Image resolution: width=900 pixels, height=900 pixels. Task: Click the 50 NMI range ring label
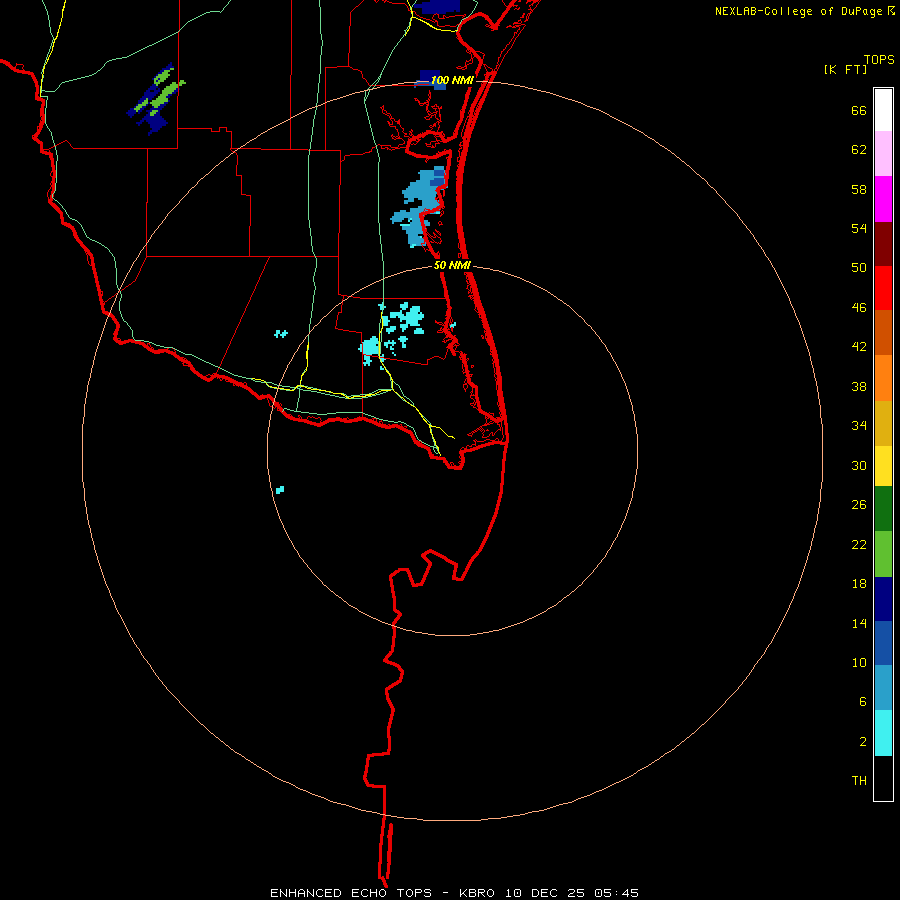tap(452, 265)
